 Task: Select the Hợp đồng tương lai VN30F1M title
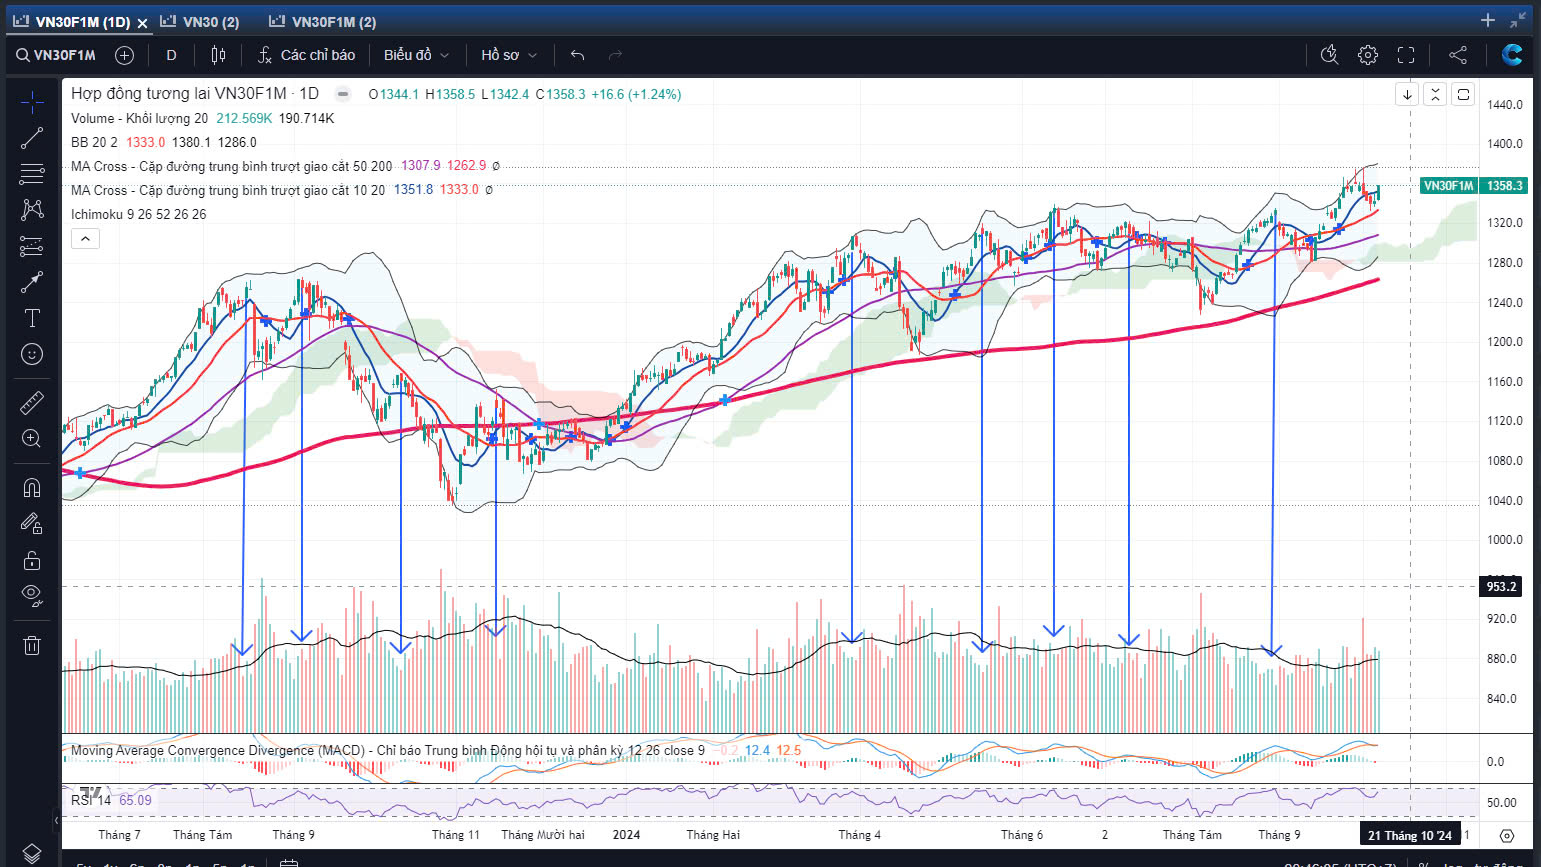click(195, 93)
